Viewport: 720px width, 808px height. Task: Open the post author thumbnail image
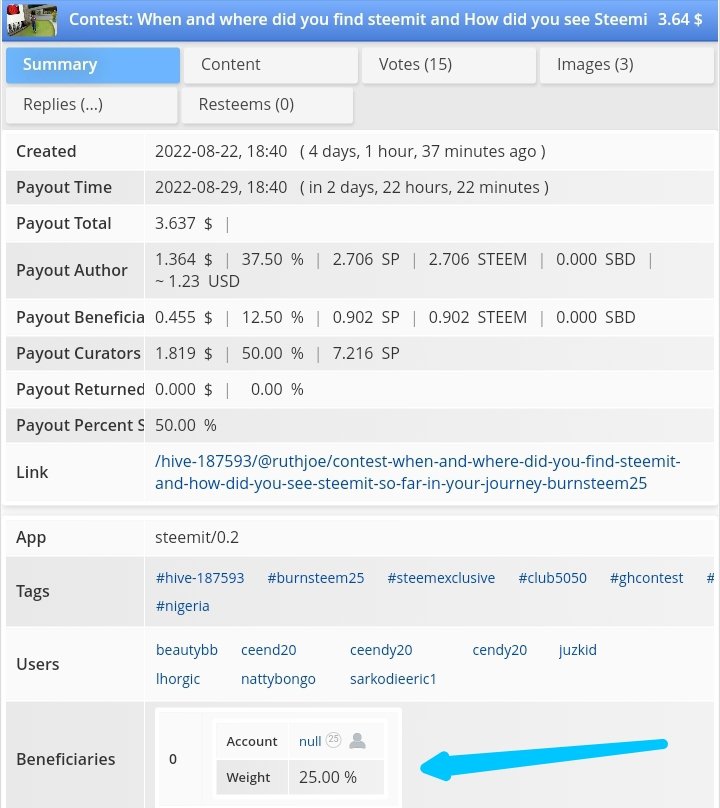pos(31,20)
